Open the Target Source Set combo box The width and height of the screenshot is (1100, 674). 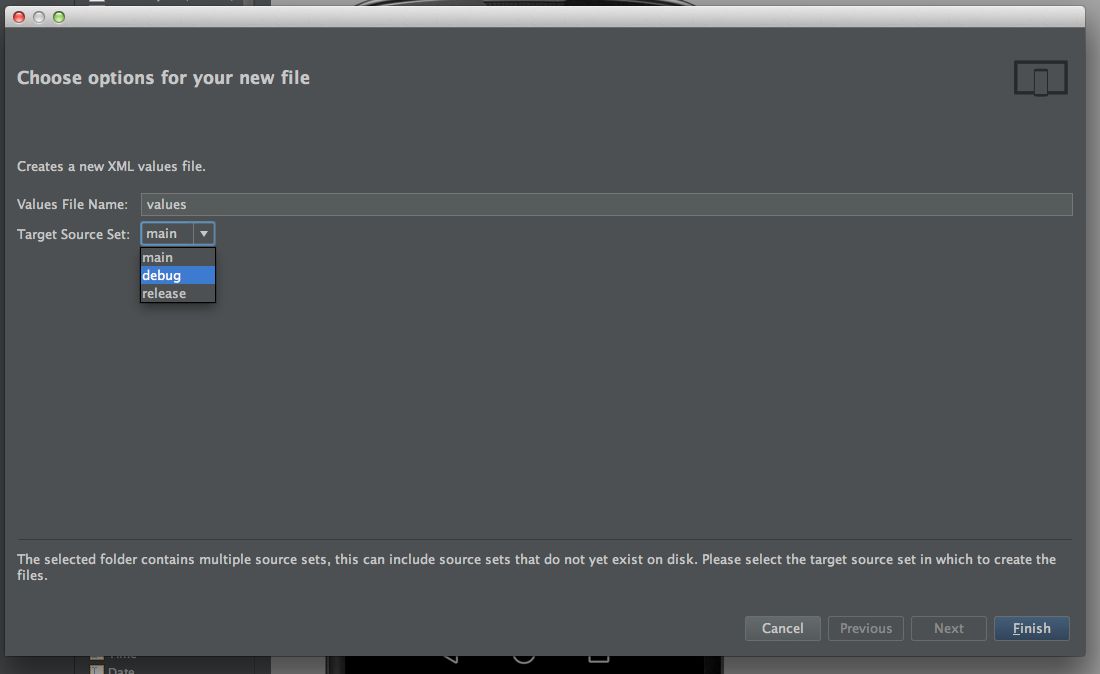coord(177,234)
